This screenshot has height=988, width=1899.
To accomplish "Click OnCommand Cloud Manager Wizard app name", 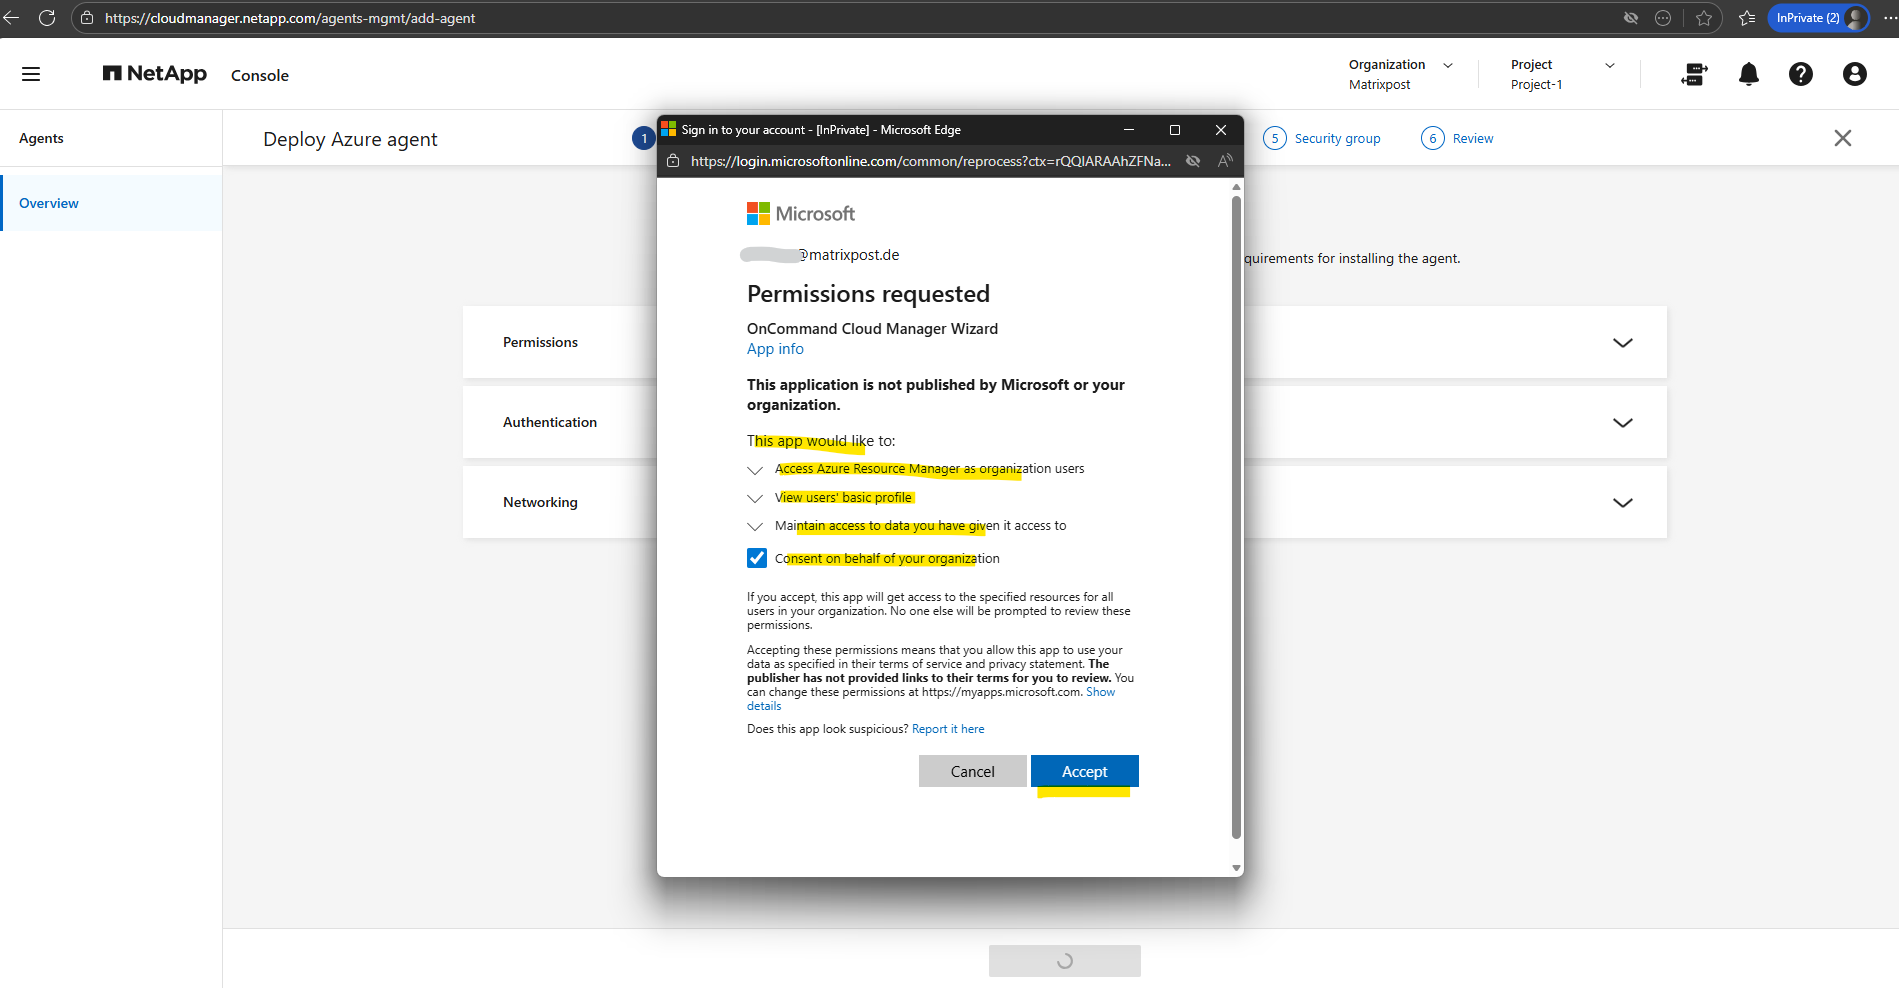I will (872, 329).
